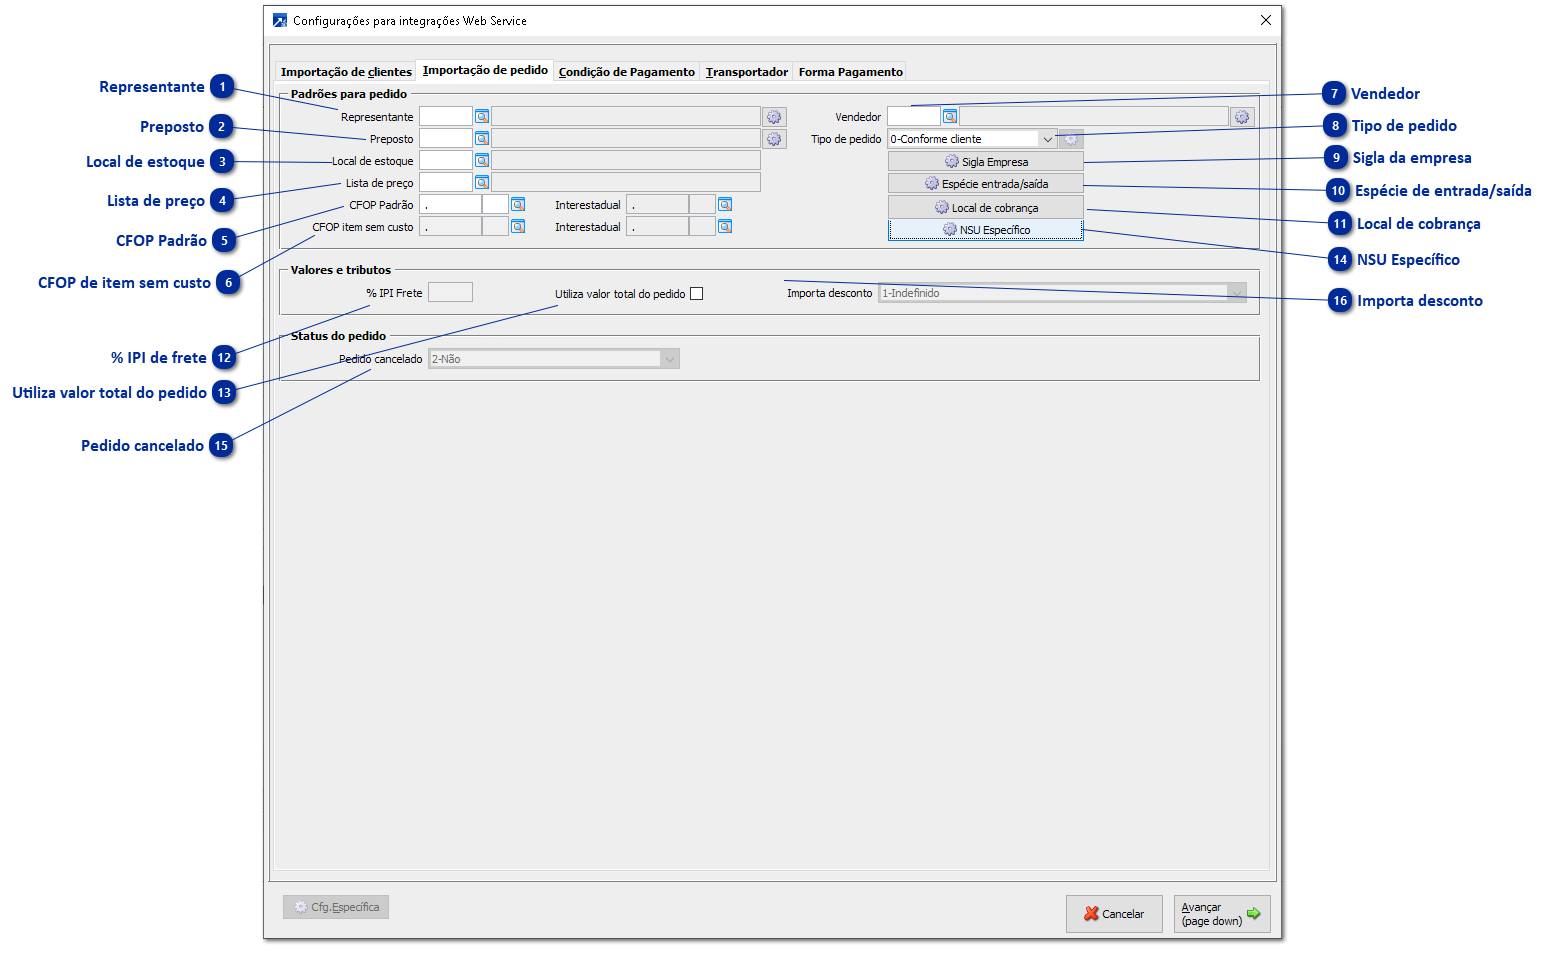Image resolution: width=1548 pixels, height=955 pixels.
Task: Open the Preposto lookup search icon
Action: [x=482, y=139]
